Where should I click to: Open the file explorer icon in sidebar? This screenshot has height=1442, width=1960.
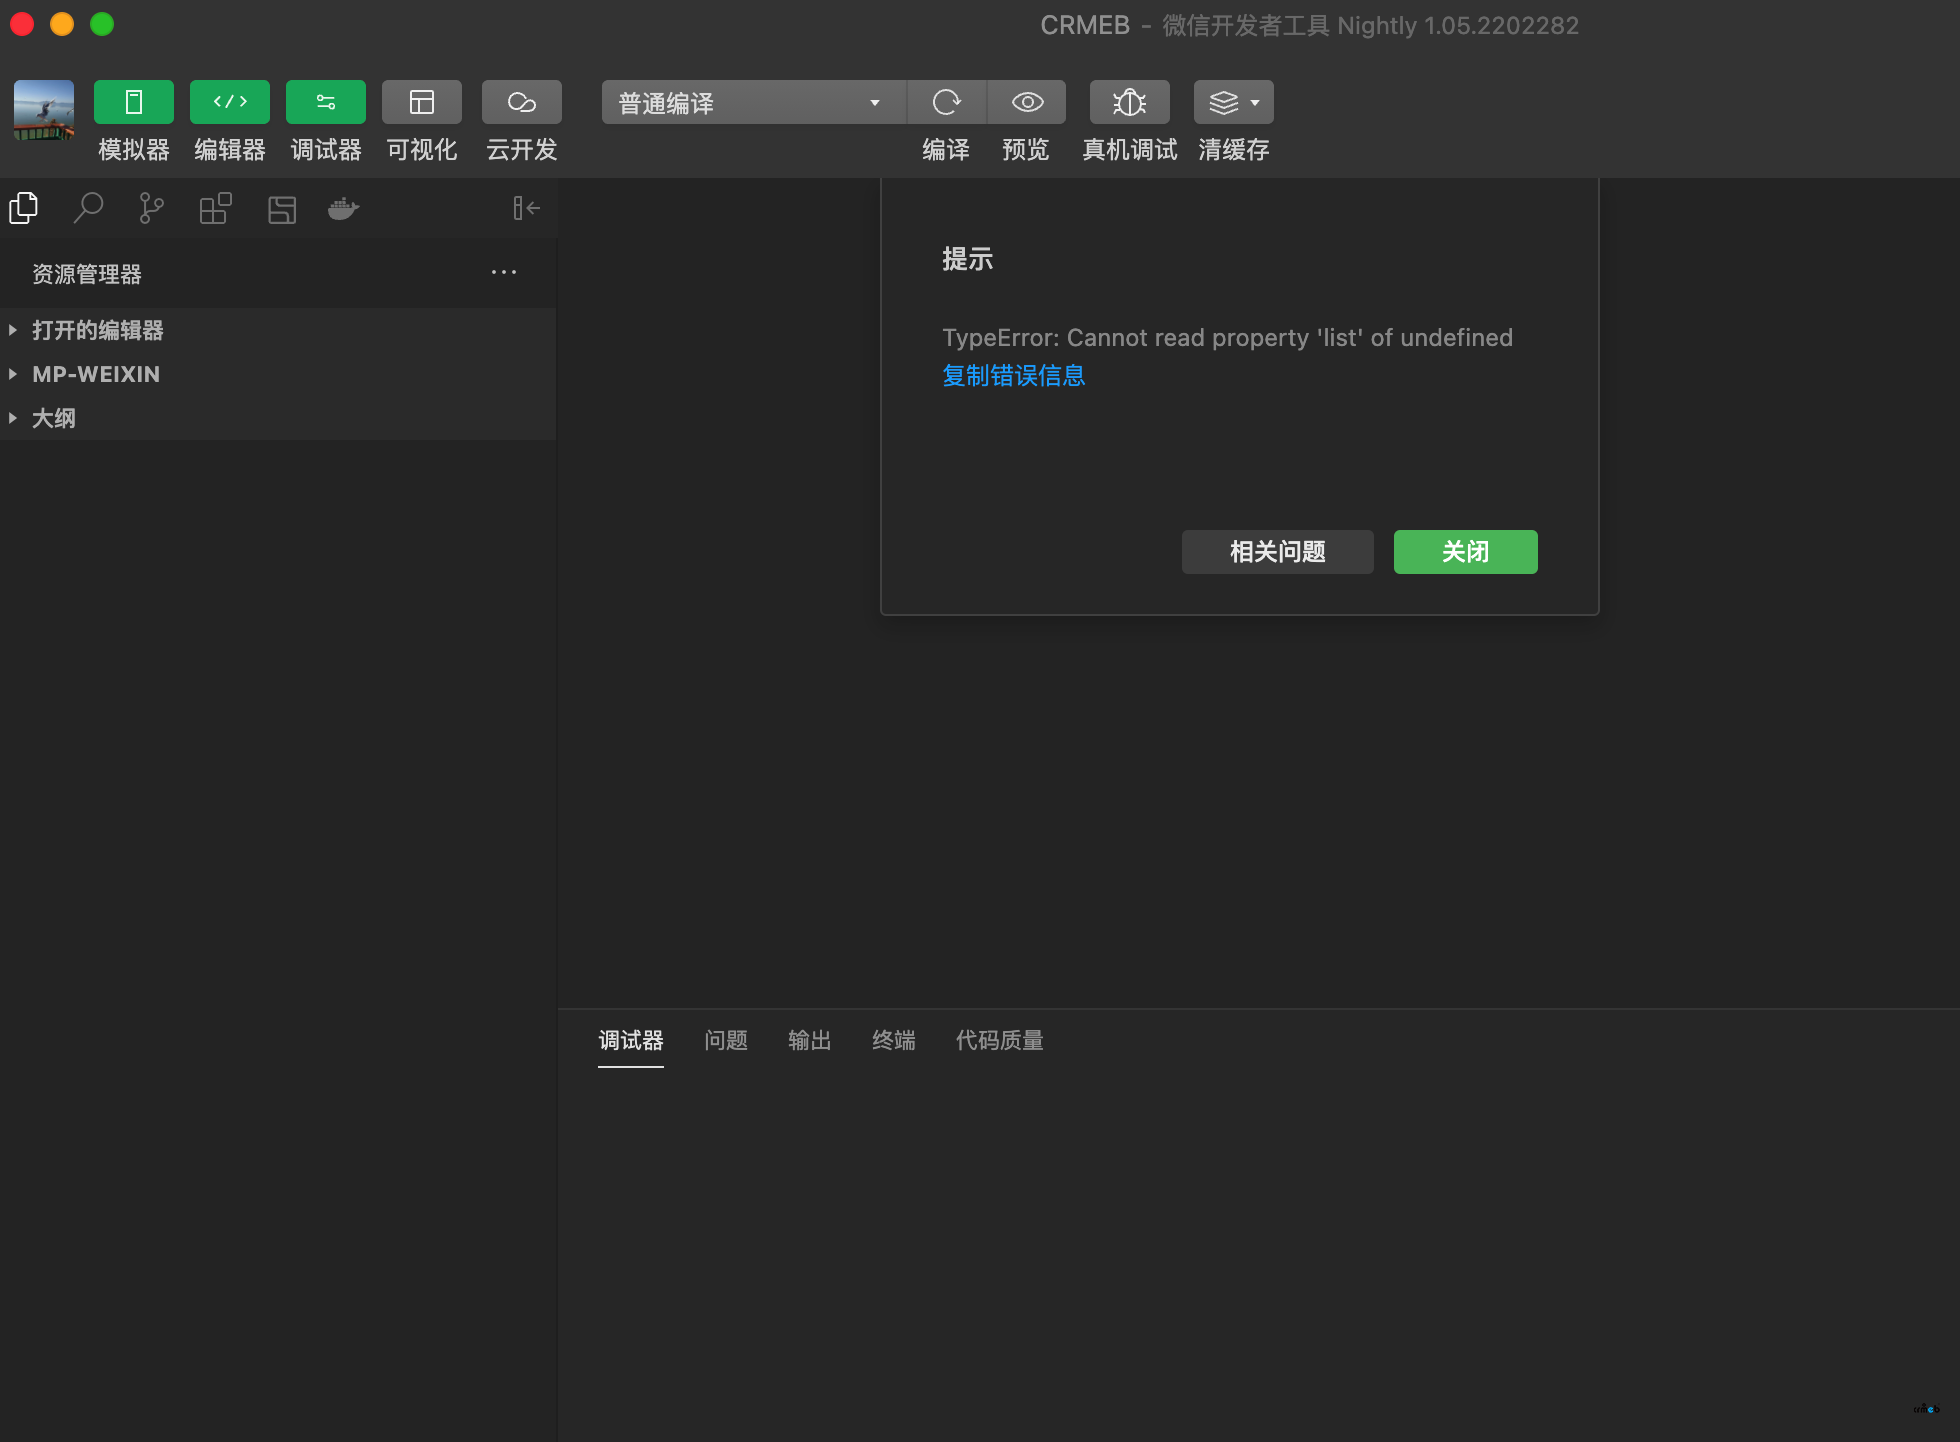click(x=24, y=208)
